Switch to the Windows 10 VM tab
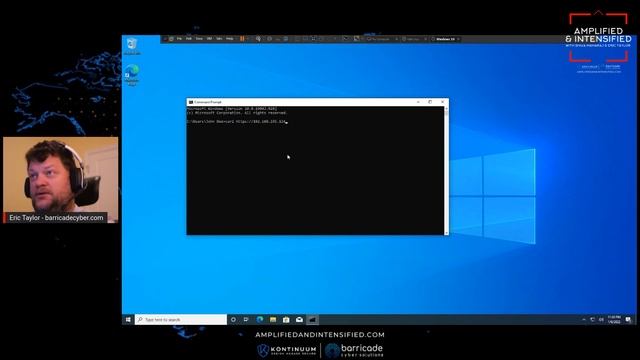This screenshot has width=640, height=360. tap(445, 39)
